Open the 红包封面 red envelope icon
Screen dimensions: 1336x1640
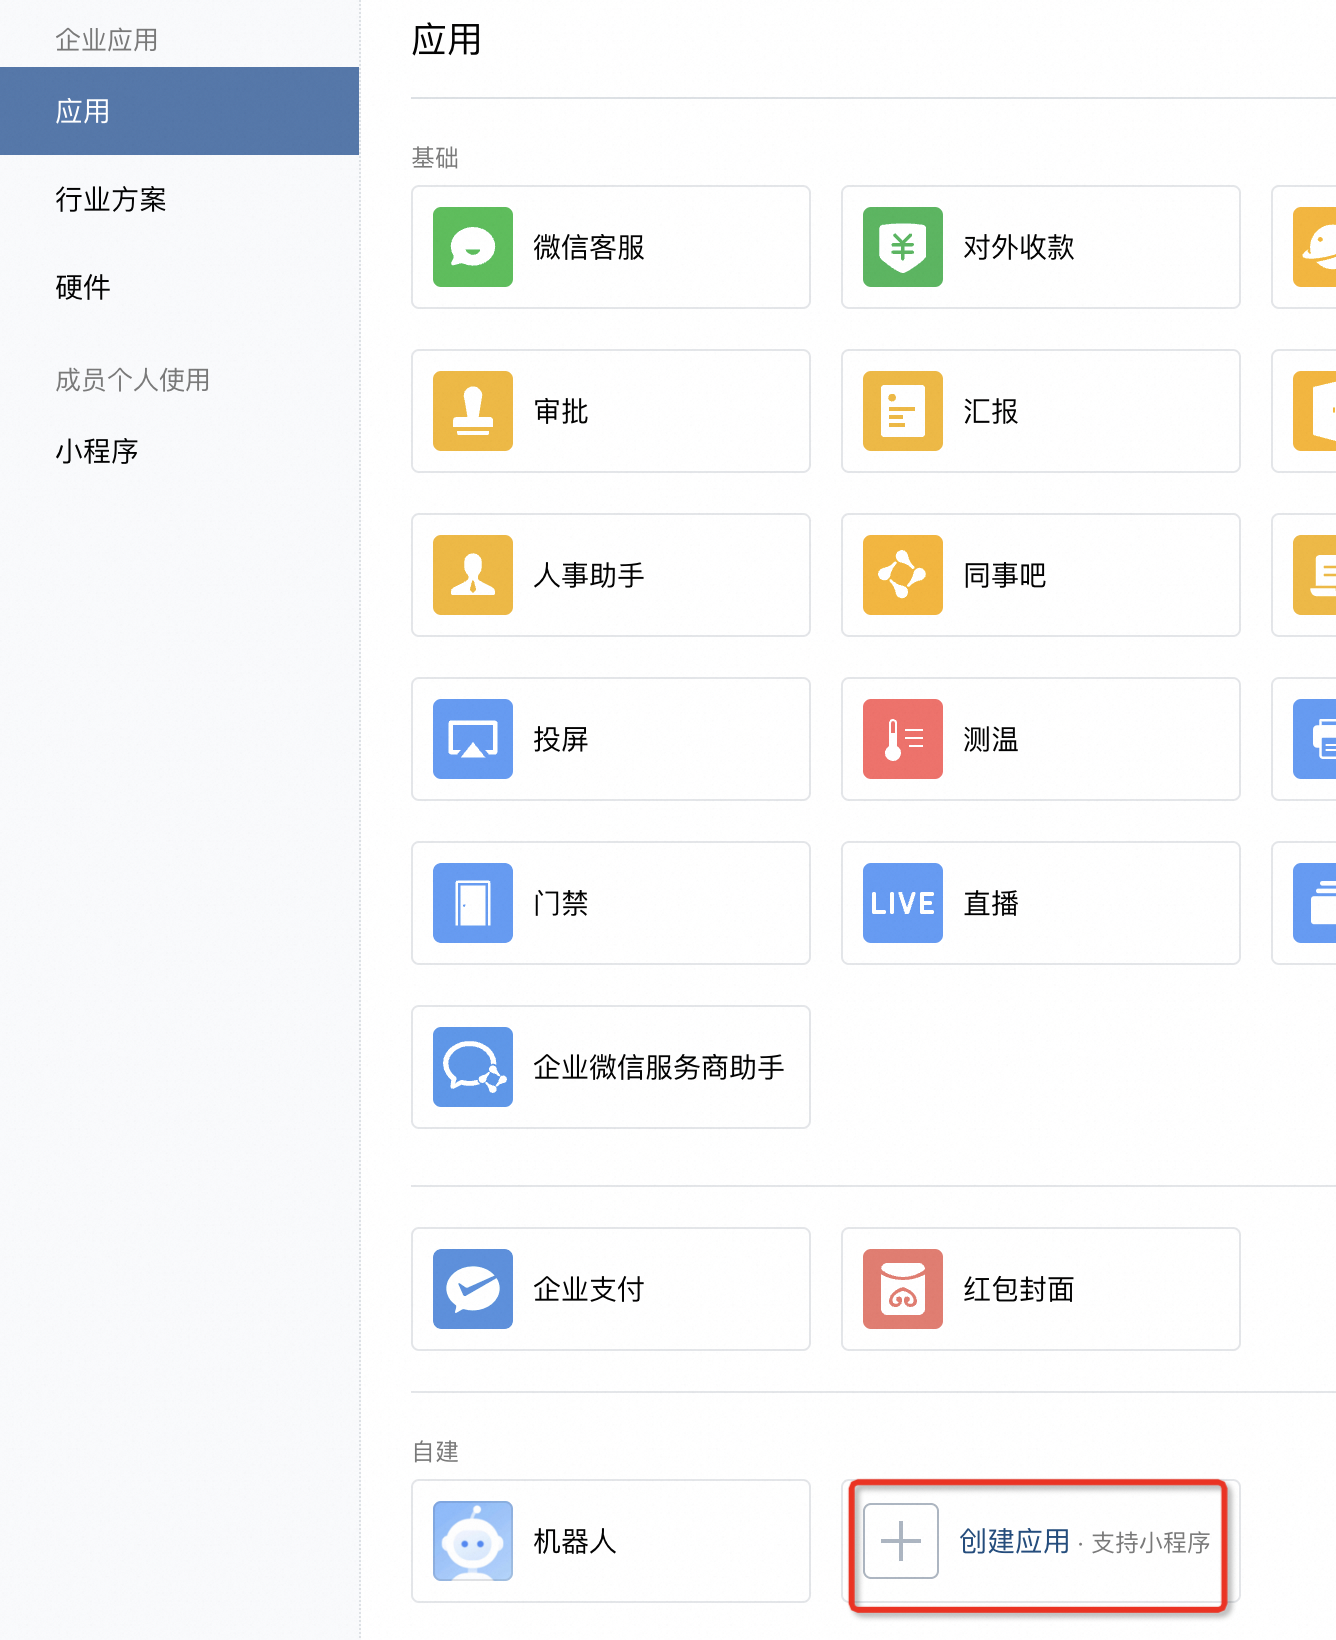(903, 1289)
